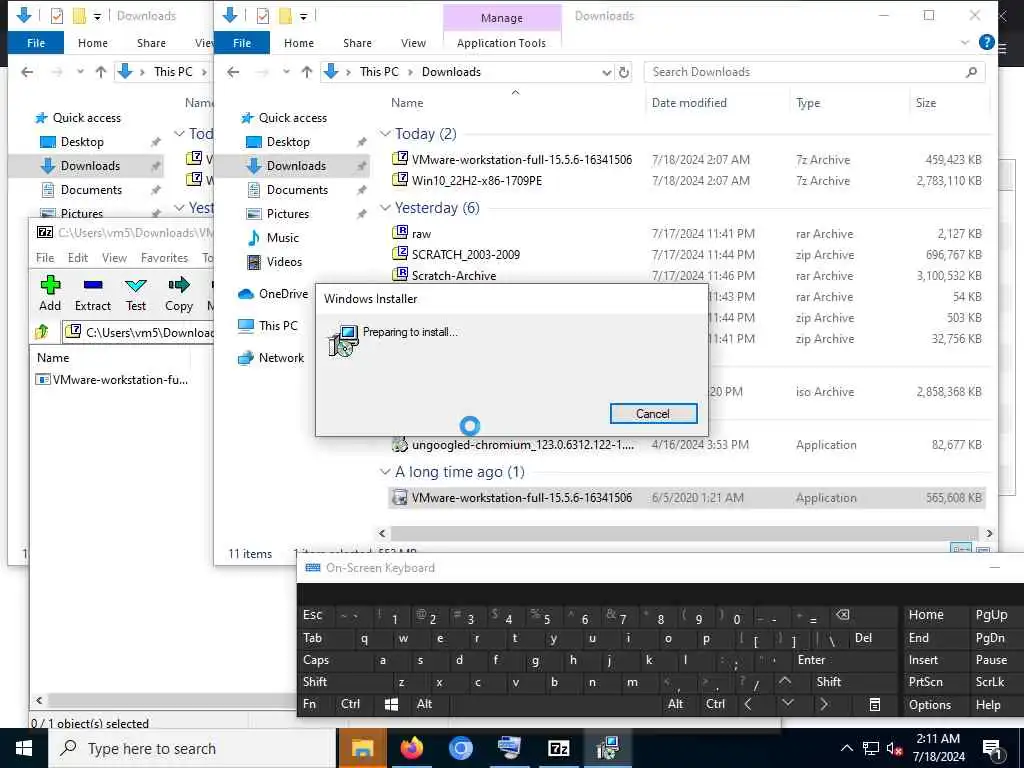Open notification center icon
This screenshot has width=1024, height=768.
tap(993, 749)
